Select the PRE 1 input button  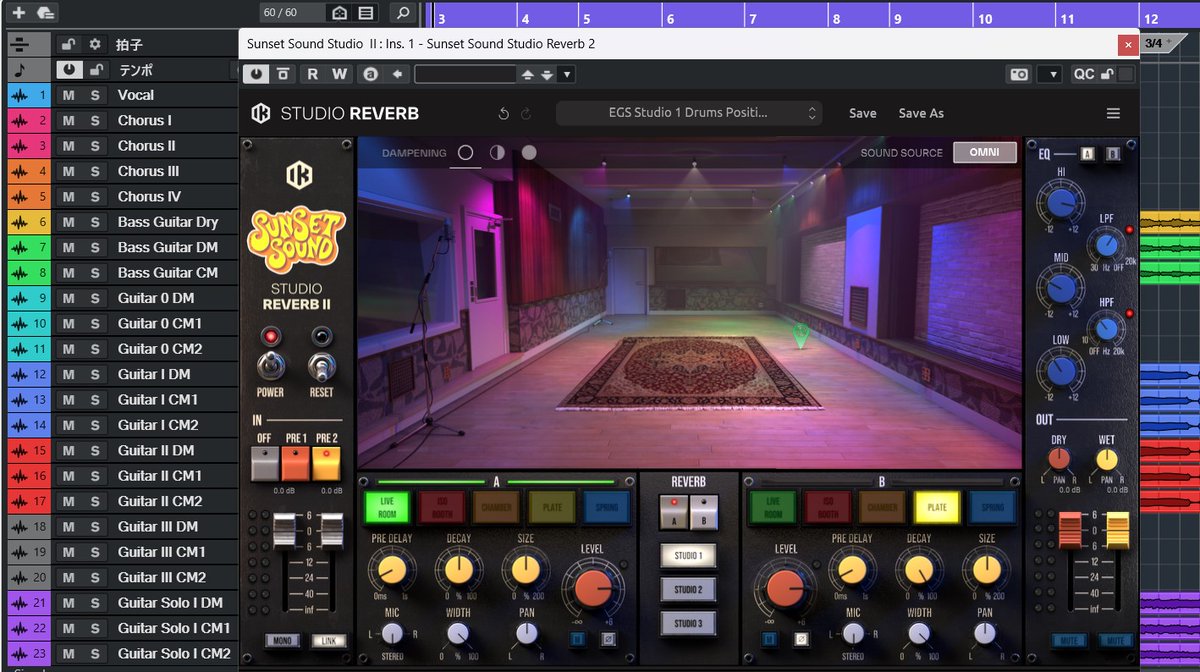tap(296, 463)
